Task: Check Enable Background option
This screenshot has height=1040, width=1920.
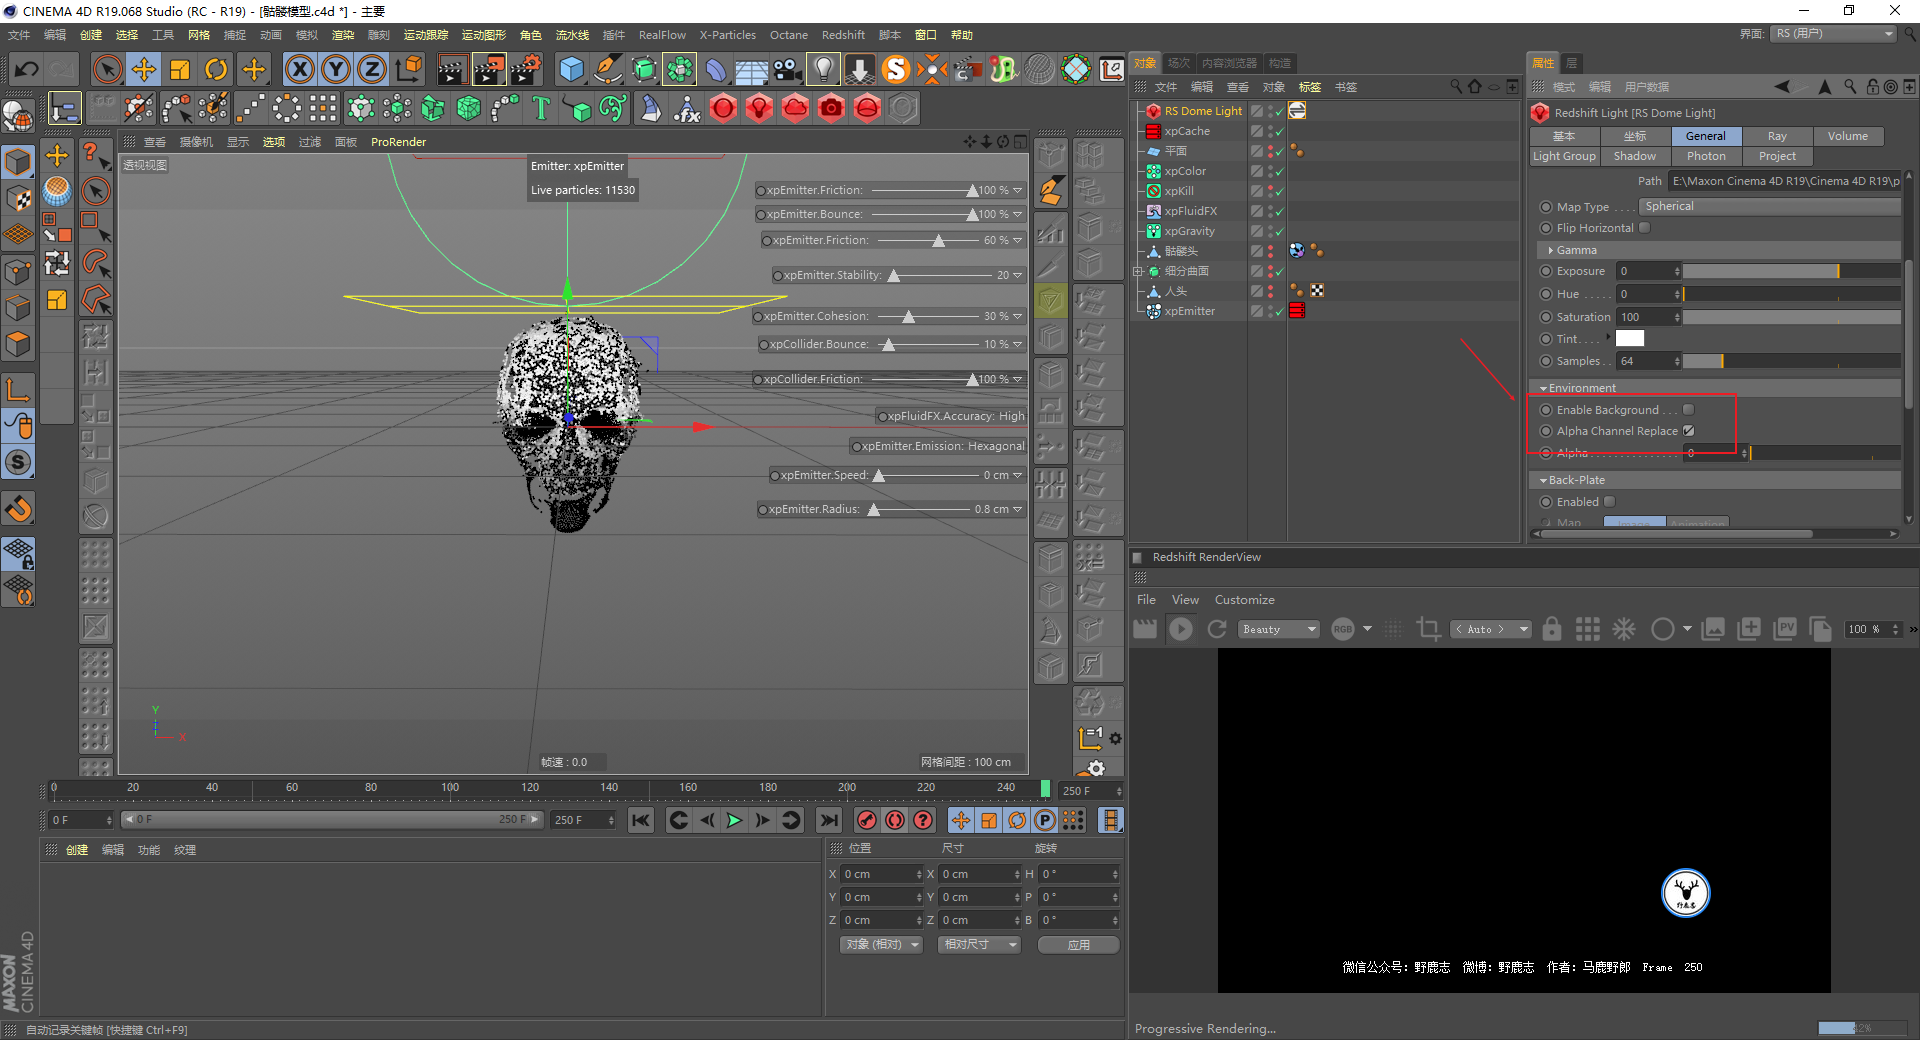Action: pos(1689,410)
